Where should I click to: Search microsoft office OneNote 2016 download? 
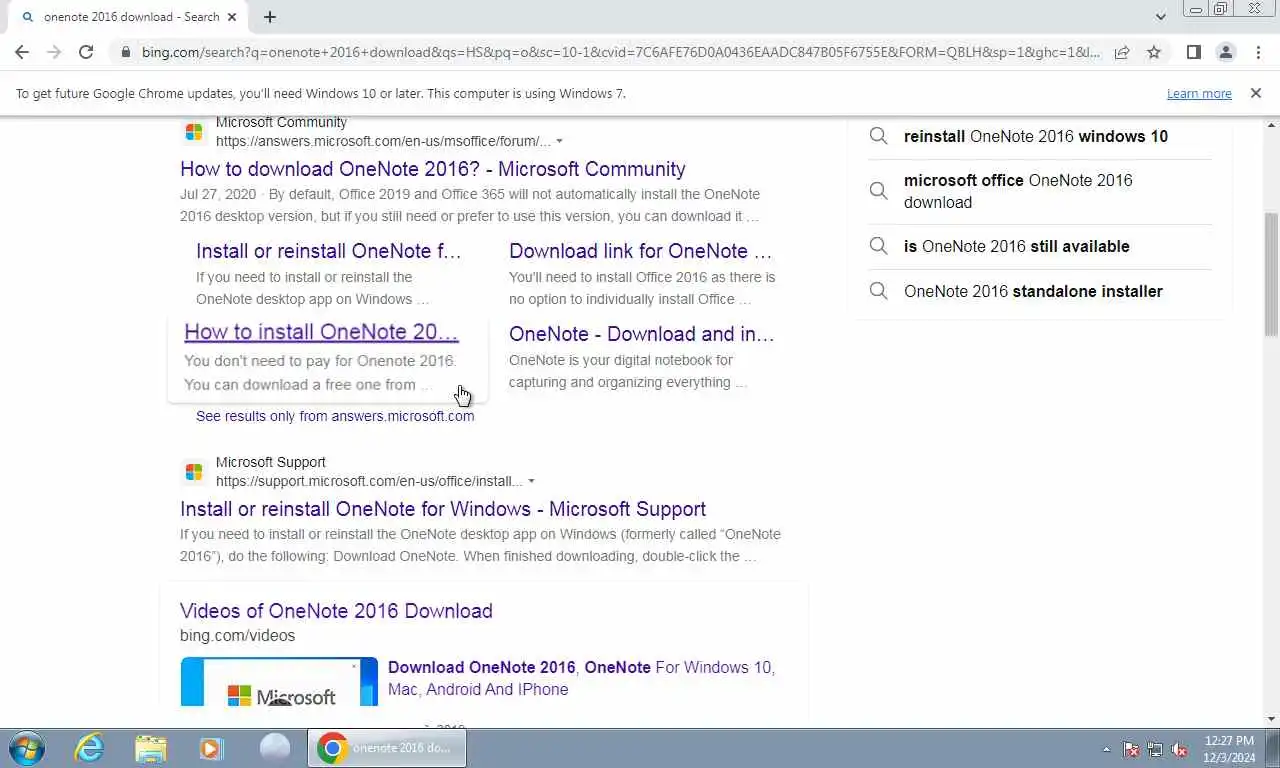[x=1018, y=191]
